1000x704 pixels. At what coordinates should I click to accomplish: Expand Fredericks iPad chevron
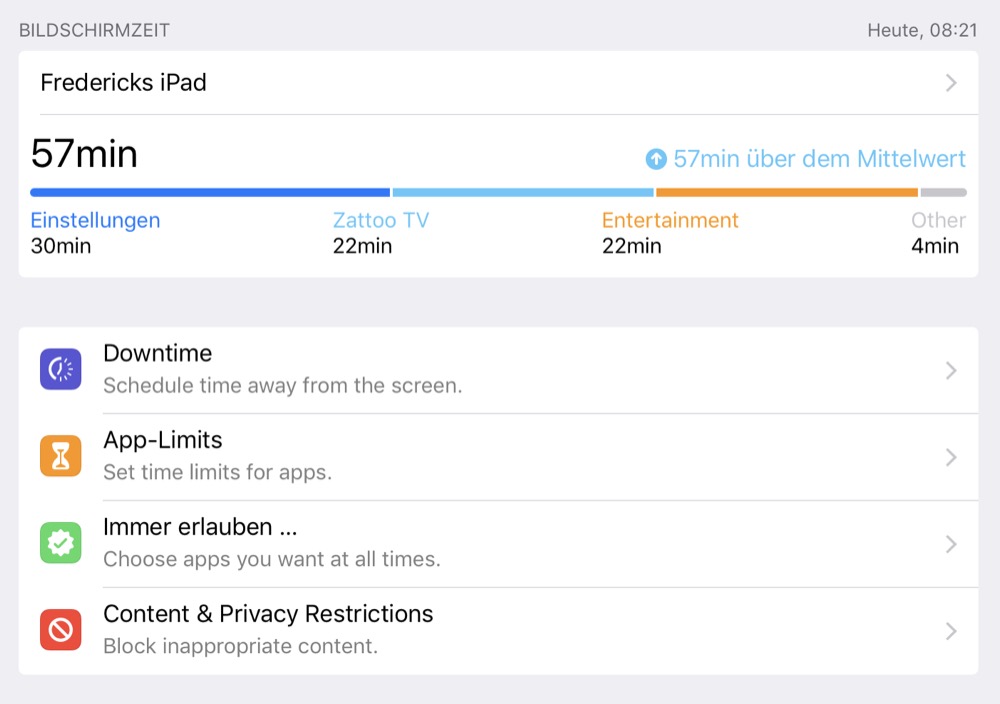pyautogui.click(x=951, y=83)
